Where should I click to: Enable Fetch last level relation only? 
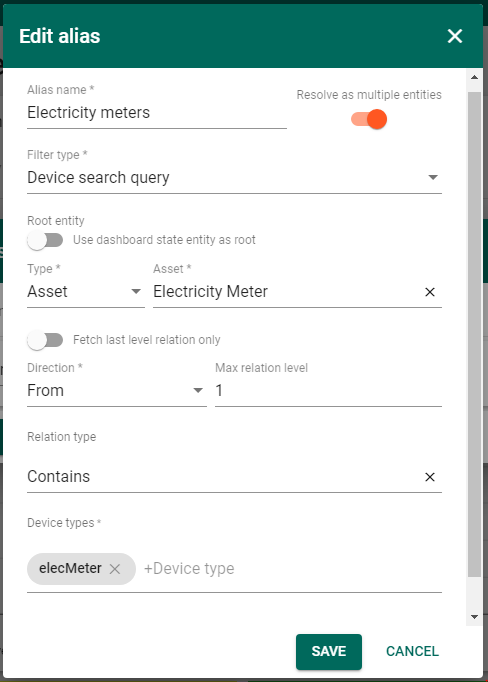point(45,340)
